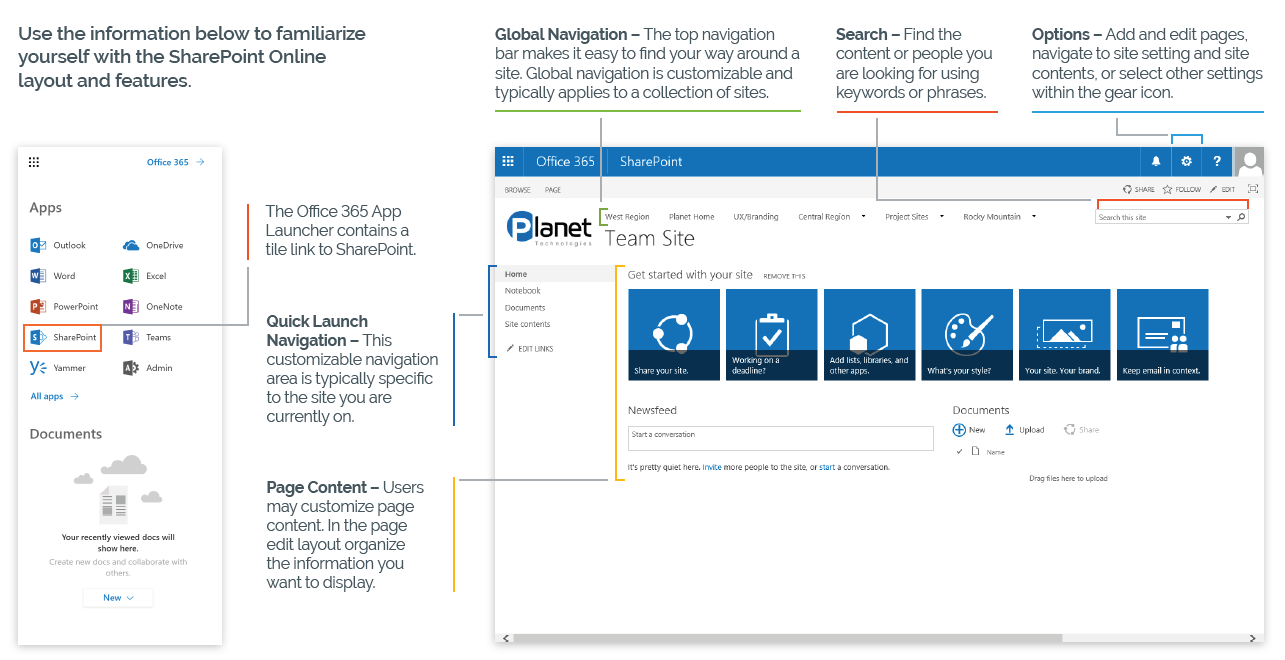Viewport: 1285px width, 660px height.
Task: Open the search scope dropdown arrow
Action: point(1228,217)
